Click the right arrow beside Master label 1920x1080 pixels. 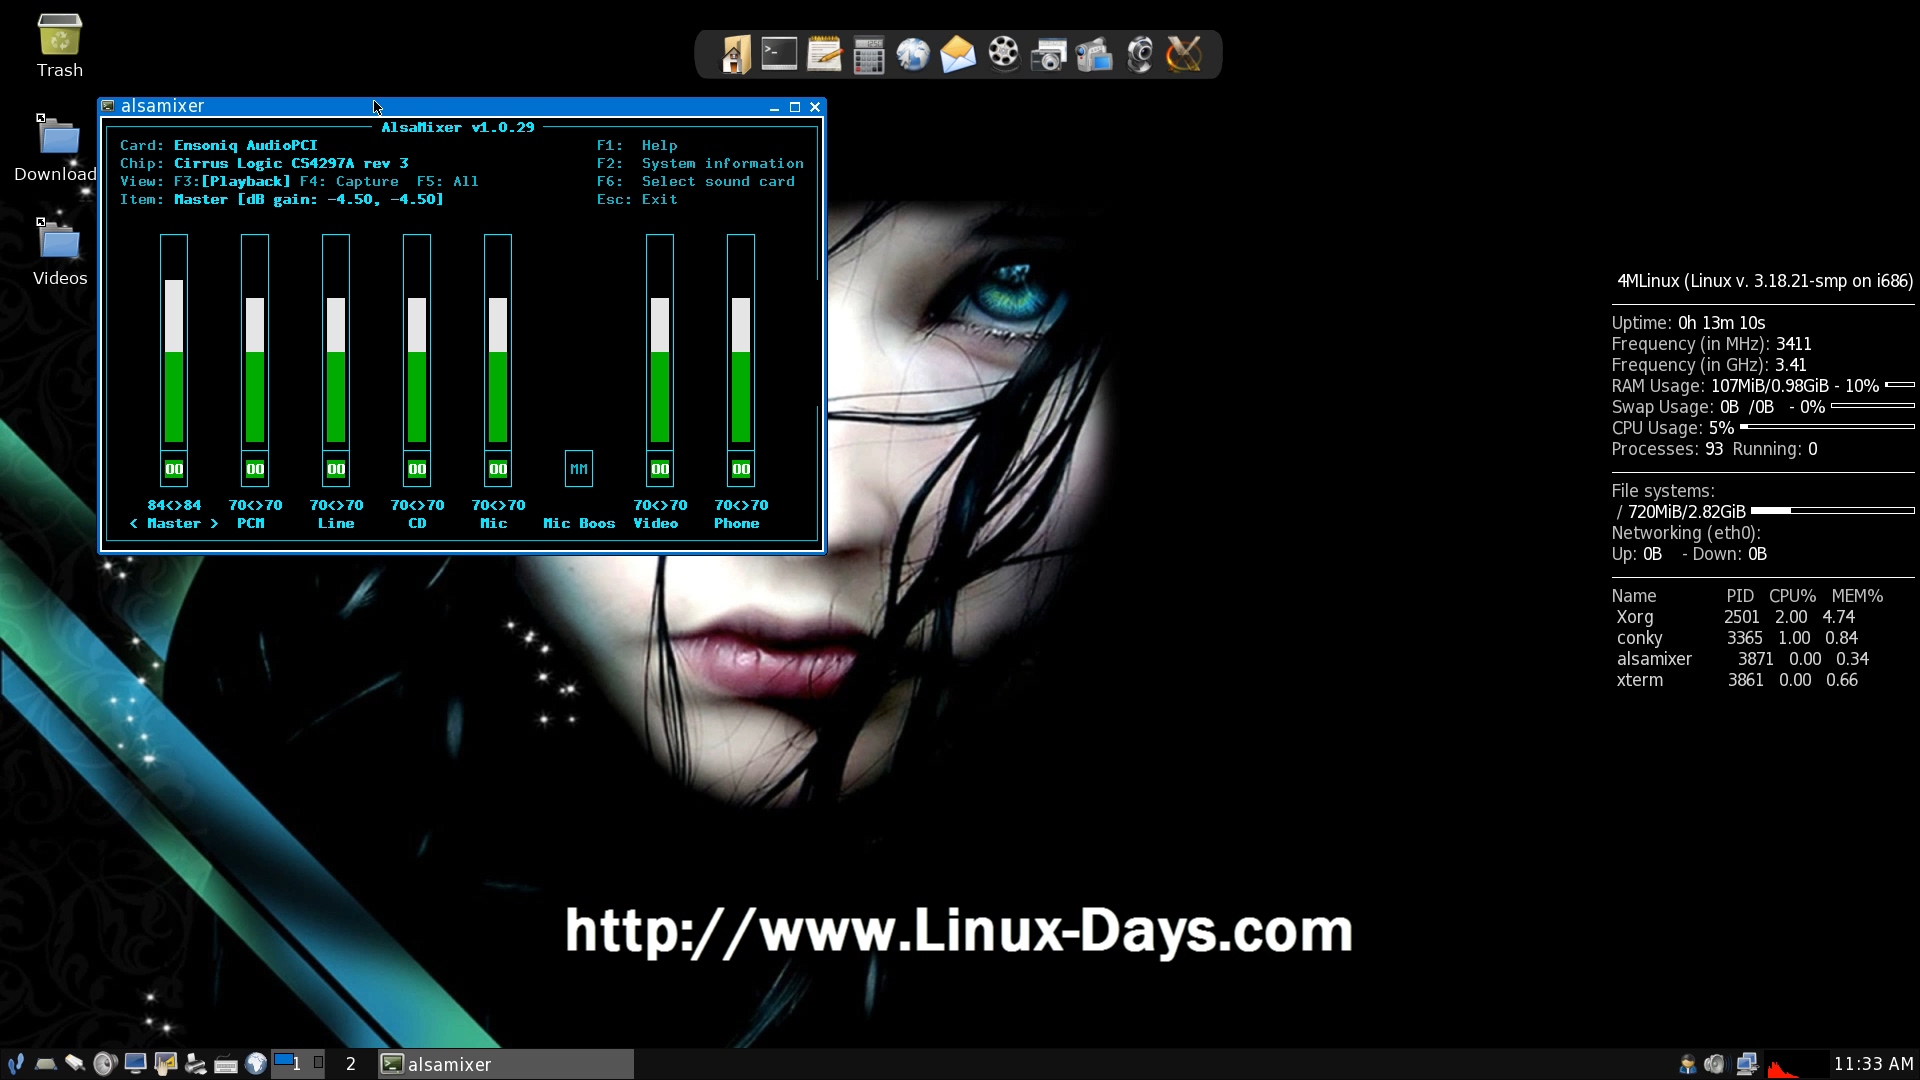[x=214, y=523]
